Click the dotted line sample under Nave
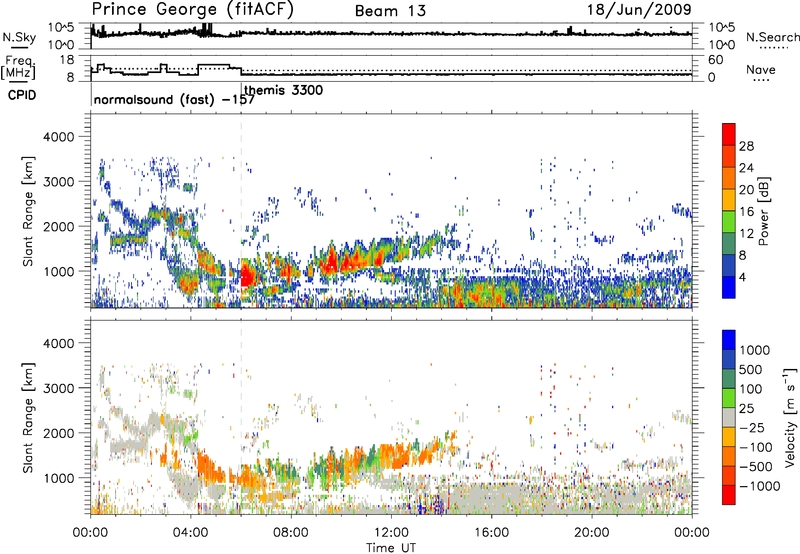800x554 pixels. pyautogui.click(x=761, y=80)
